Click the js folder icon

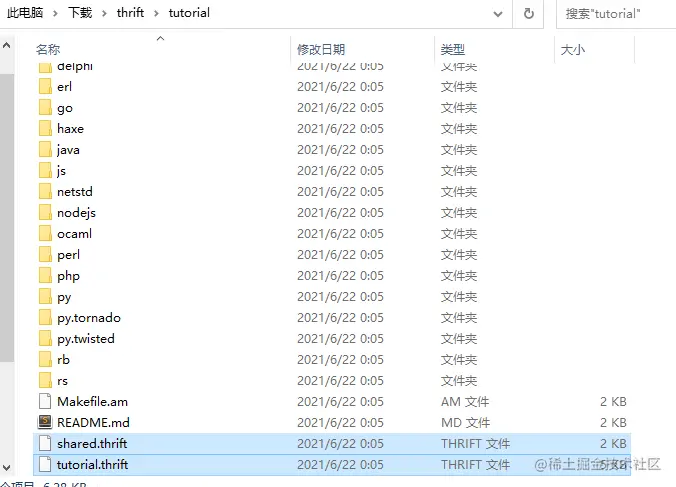(x=45, y=170)
